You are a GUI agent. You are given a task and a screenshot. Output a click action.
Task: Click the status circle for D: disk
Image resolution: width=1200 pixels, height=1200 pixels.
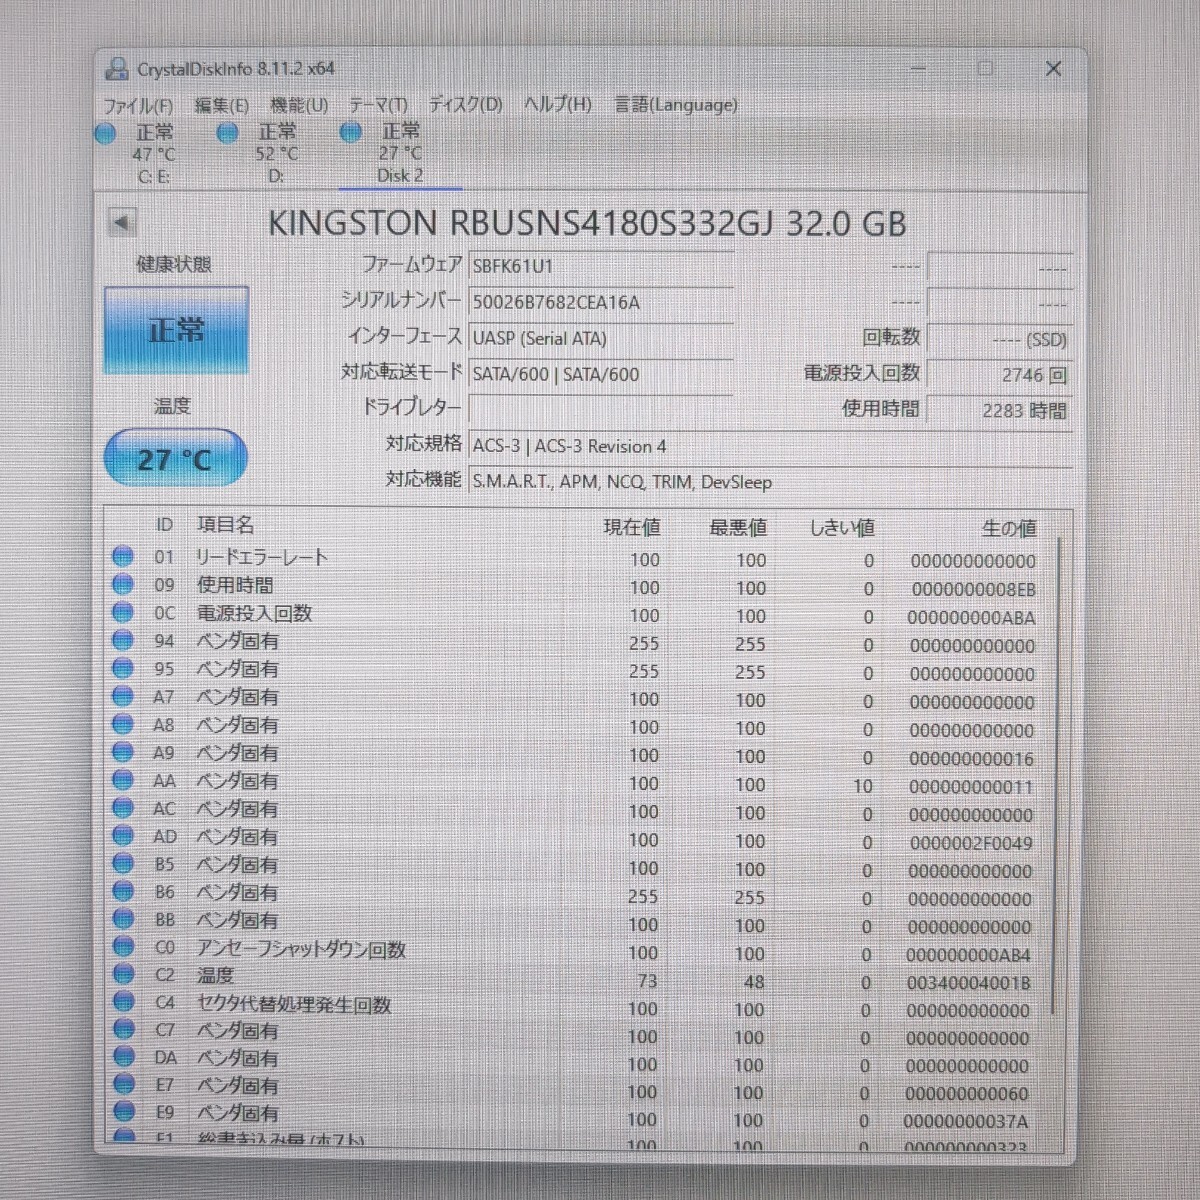pyautogui.click(x=228, y=133)
